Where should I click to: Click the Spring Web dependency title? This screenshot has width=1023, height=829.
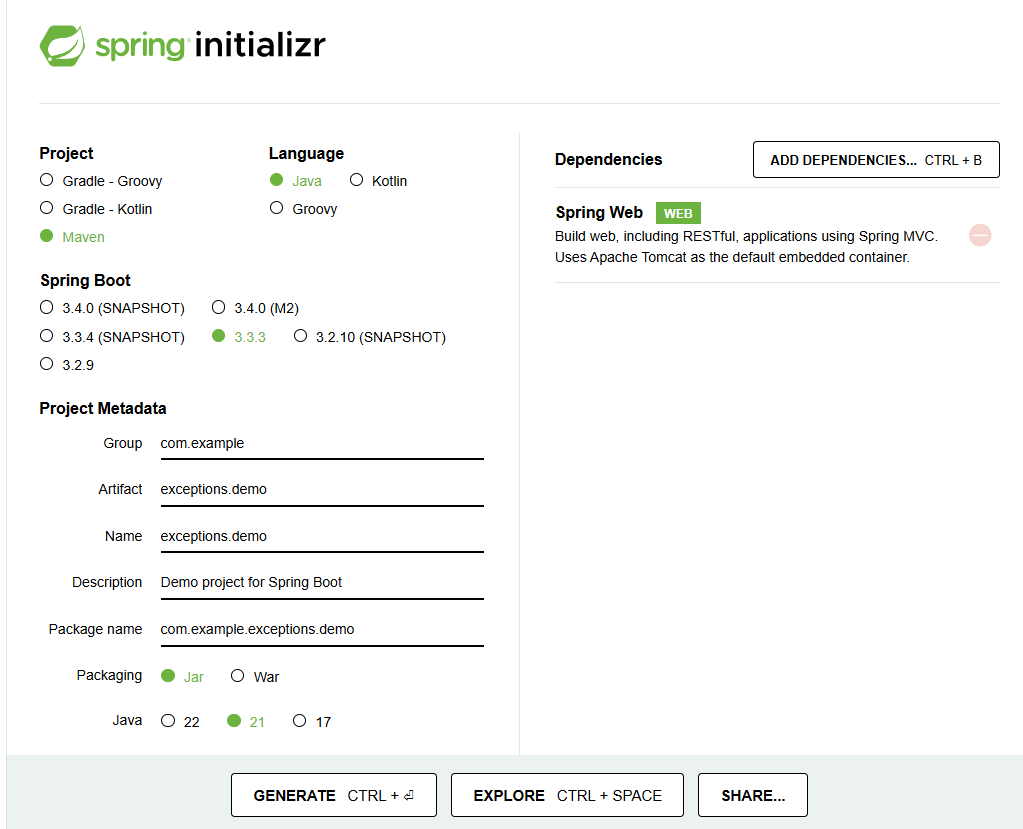point(599,213)
